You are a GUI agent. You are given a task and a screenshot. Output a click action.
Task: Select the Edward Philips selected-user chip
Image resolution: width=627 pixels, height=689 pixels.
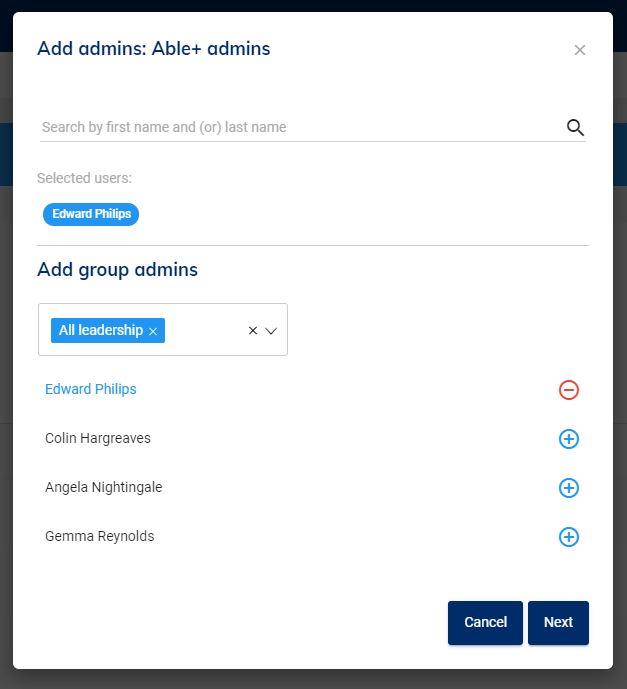tap(91, 214)
